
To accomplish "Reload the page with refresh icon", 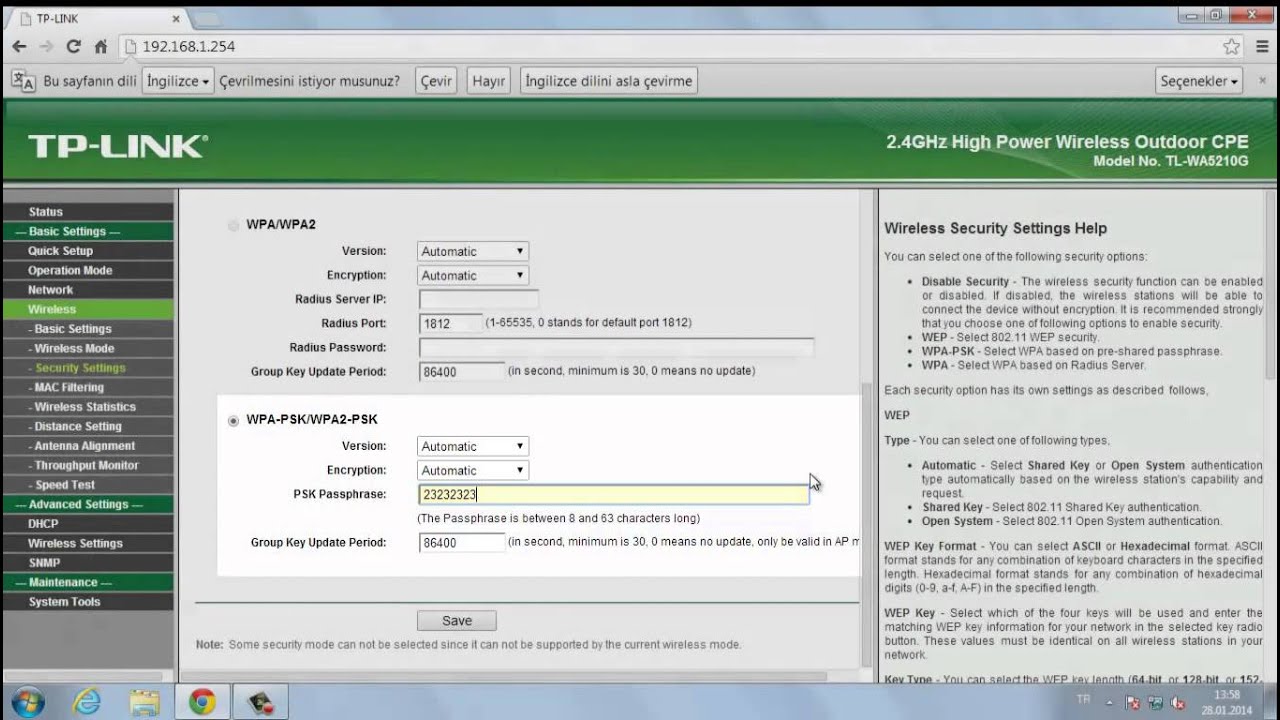I will [x=73, y=46].
